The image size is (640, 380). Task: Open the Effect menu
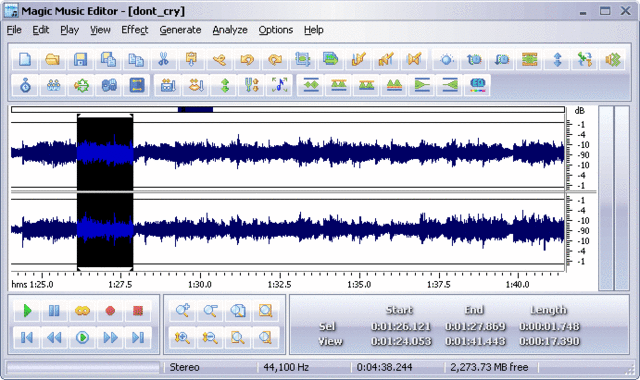click(x=135, y=30)
